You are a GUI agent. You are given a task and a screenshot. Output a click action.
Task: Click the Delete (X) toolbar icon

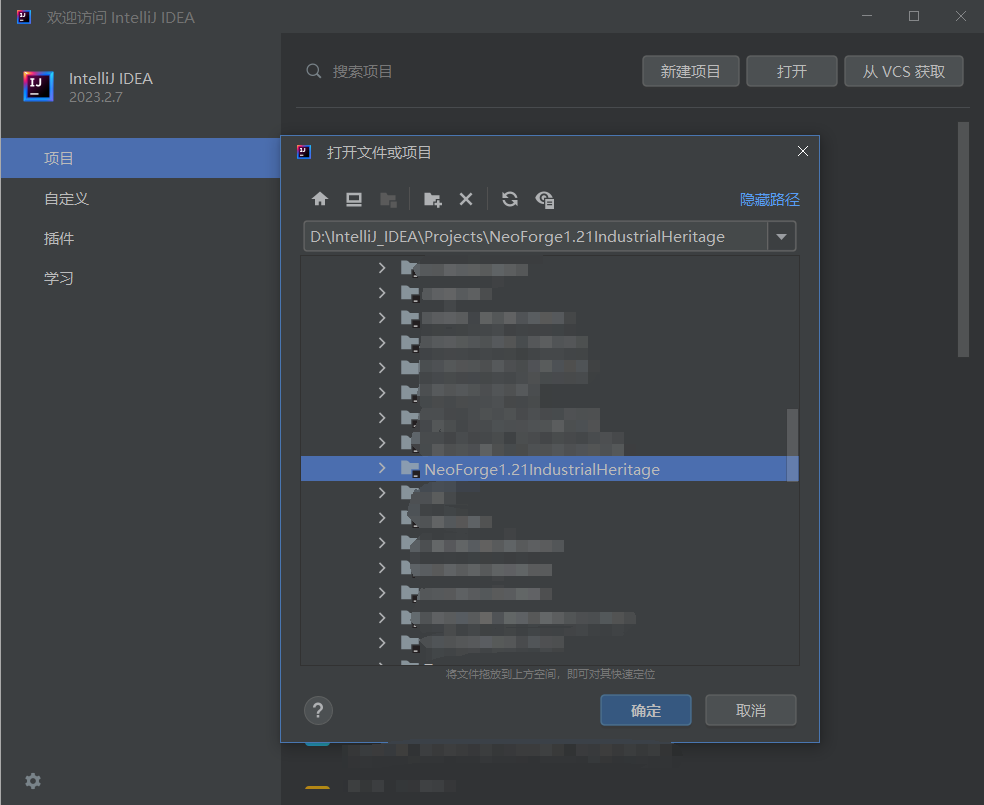(x=465, y=199)
